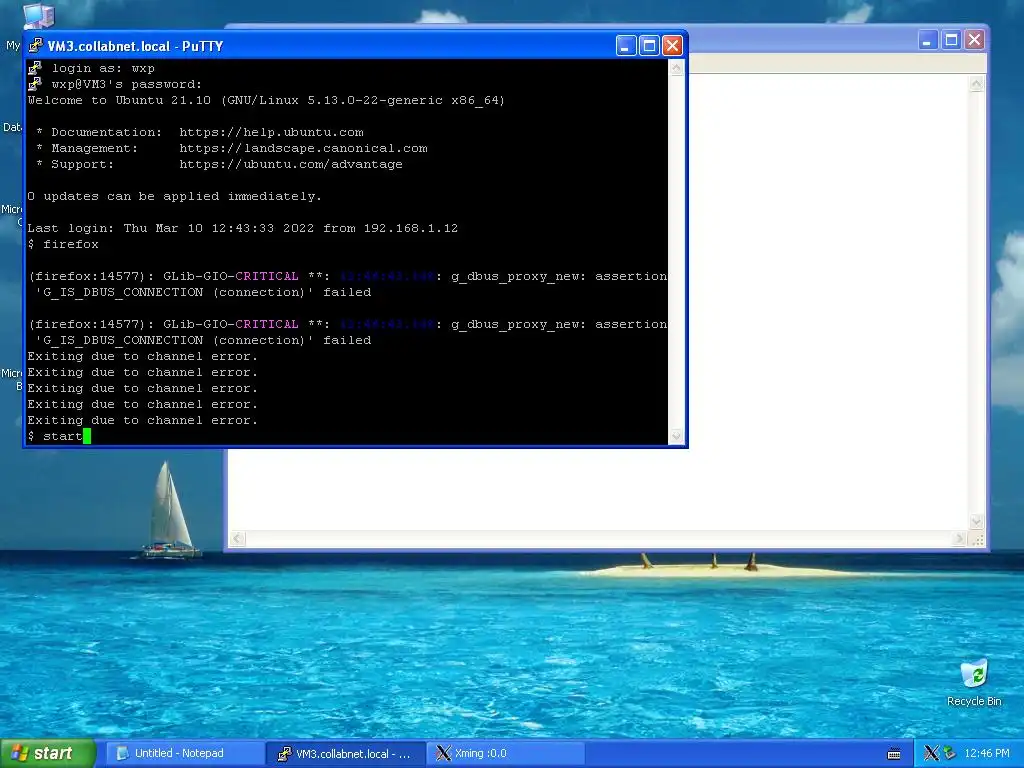Maximize the PuTTY window
Screen dimensions: 1024x768
coord(649,46)
